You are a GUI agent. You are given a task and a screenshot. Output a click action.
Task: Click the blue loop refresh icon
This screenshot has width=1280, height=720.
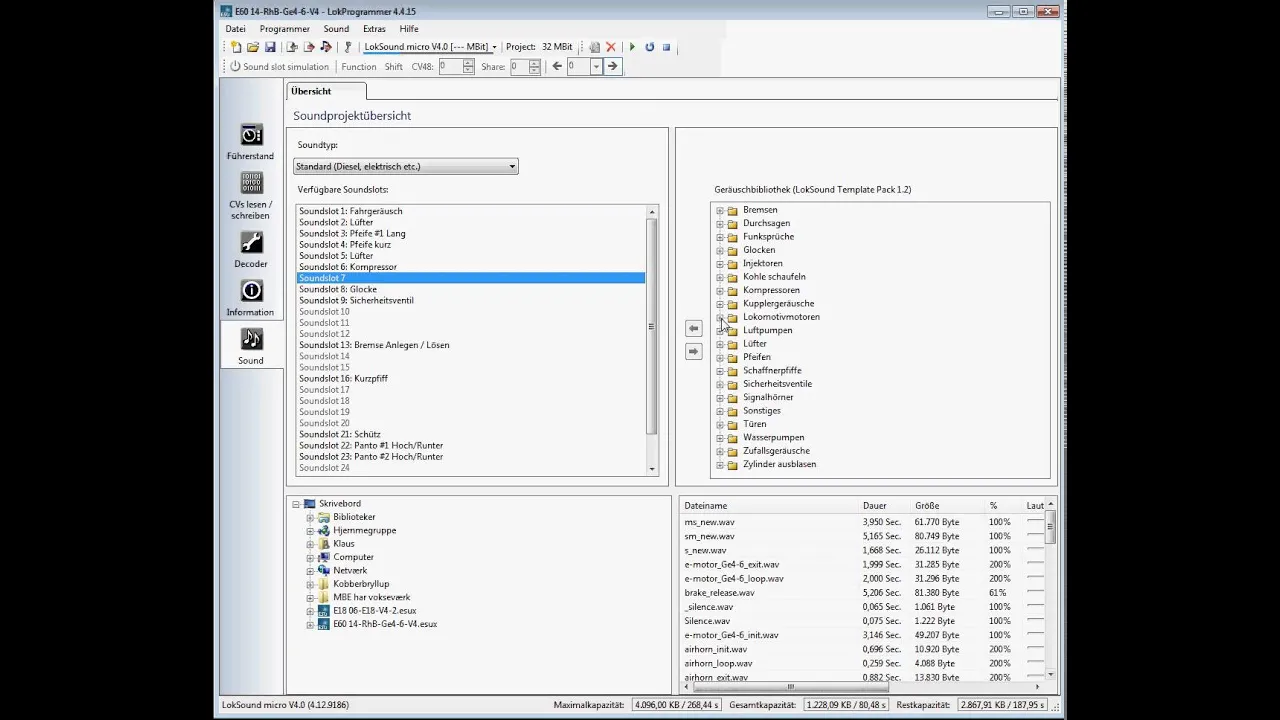click(x=649, y=47)
